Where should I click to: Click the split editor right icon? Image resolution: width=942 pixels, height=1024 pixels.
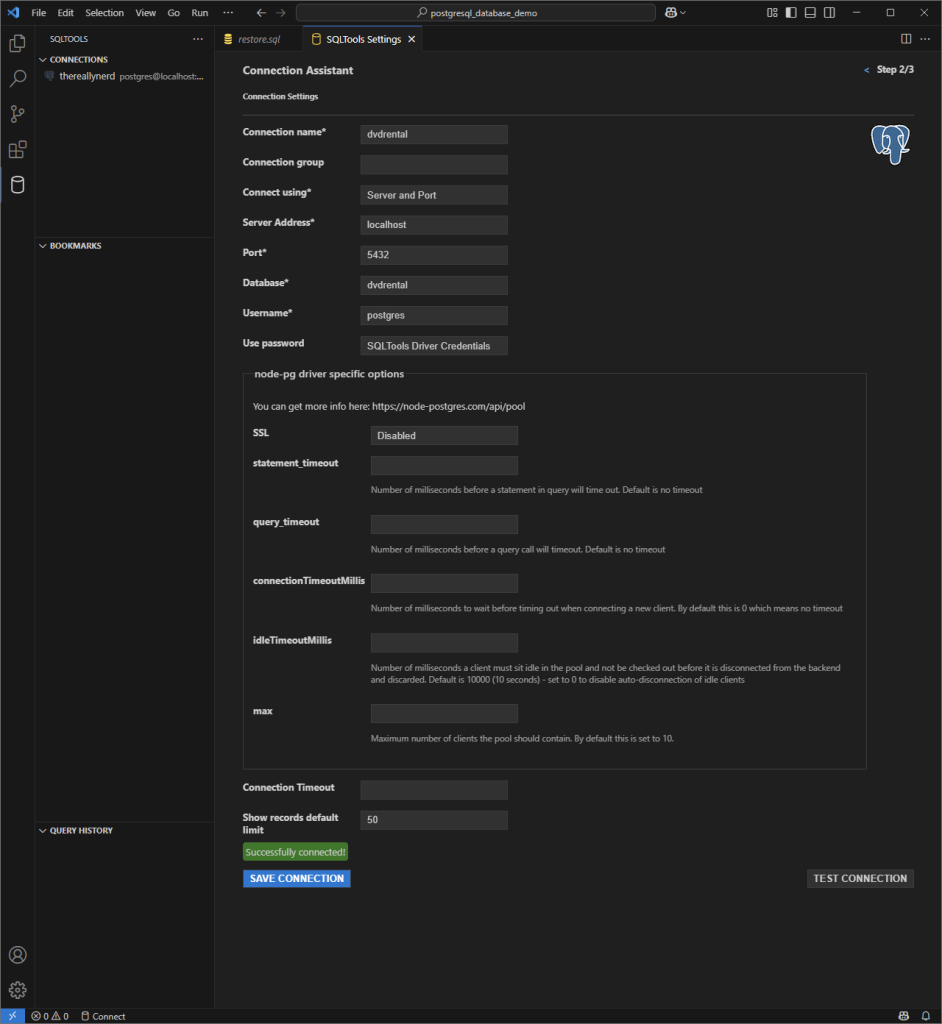[906, 39]
